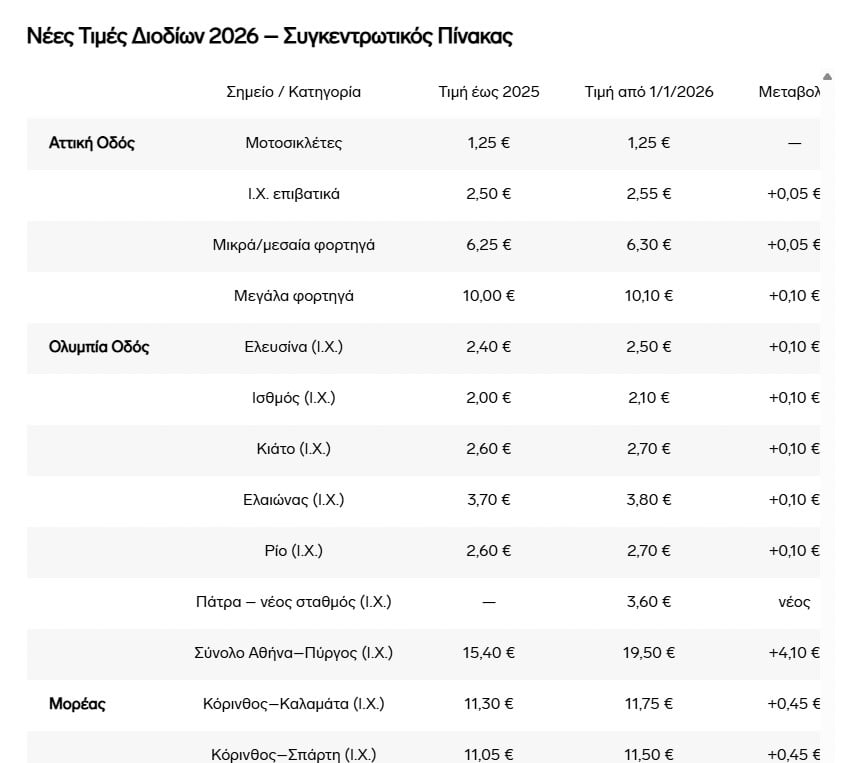Click the νέος change value cell
This screenshot has width=850, height=763.
(x=793, y=602)
